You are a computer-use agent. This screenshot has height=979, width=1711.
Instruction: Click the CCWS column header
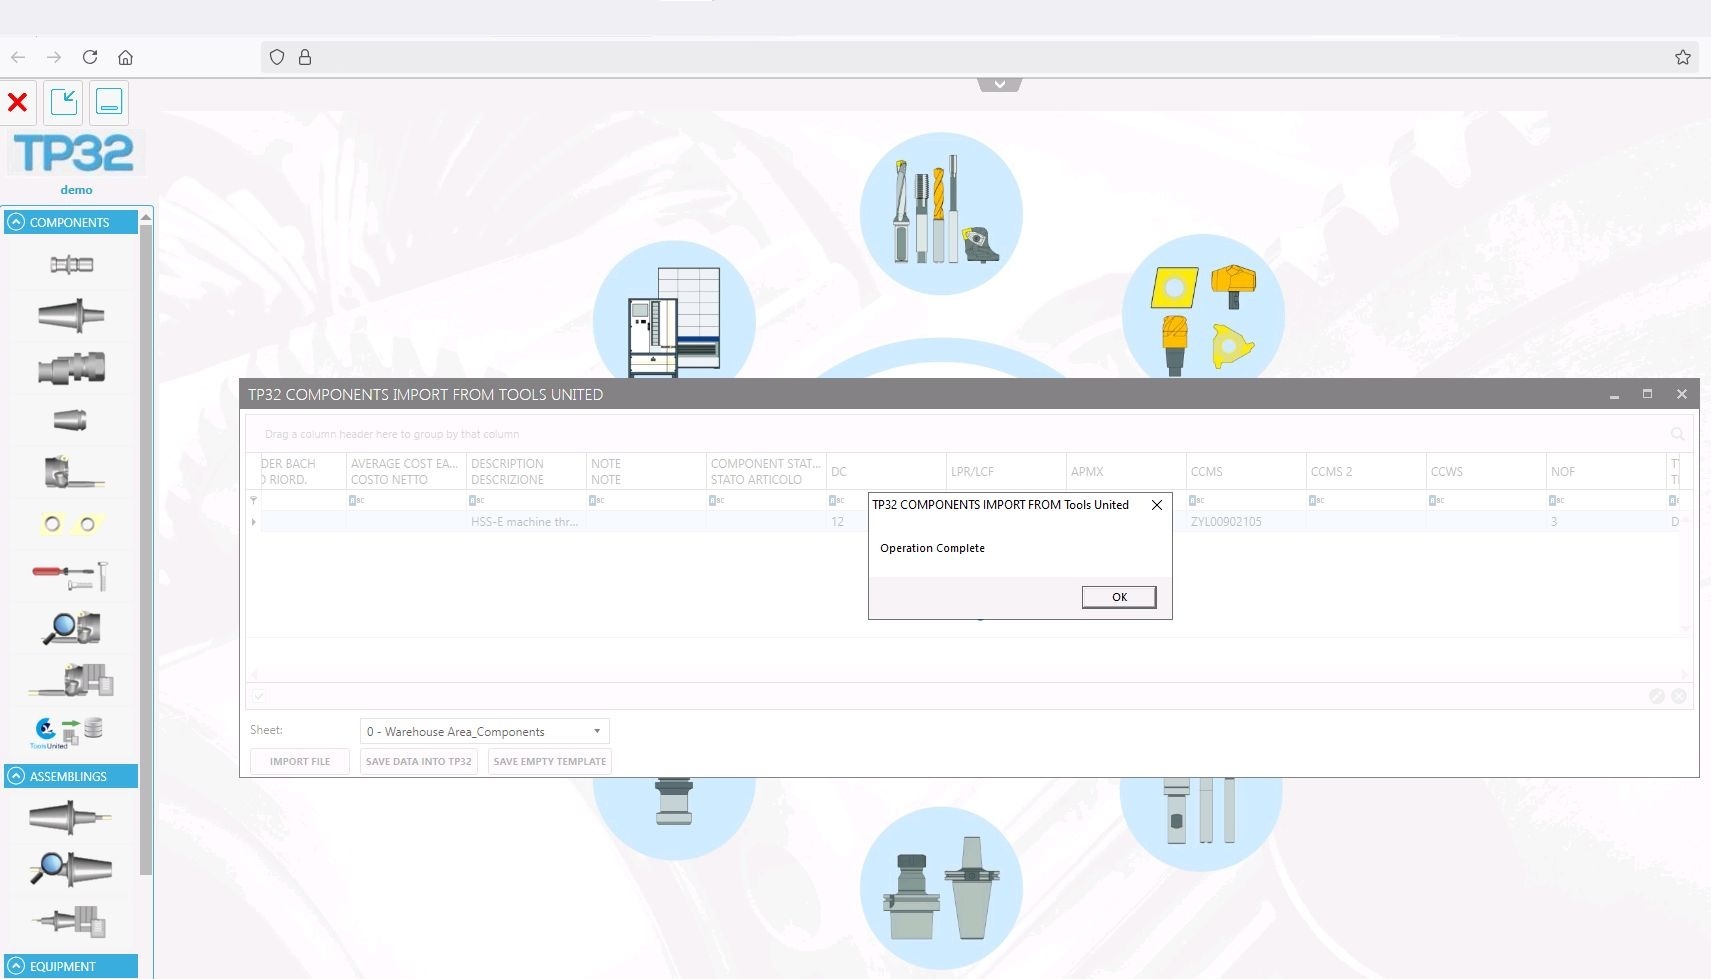click(1486, 471)
